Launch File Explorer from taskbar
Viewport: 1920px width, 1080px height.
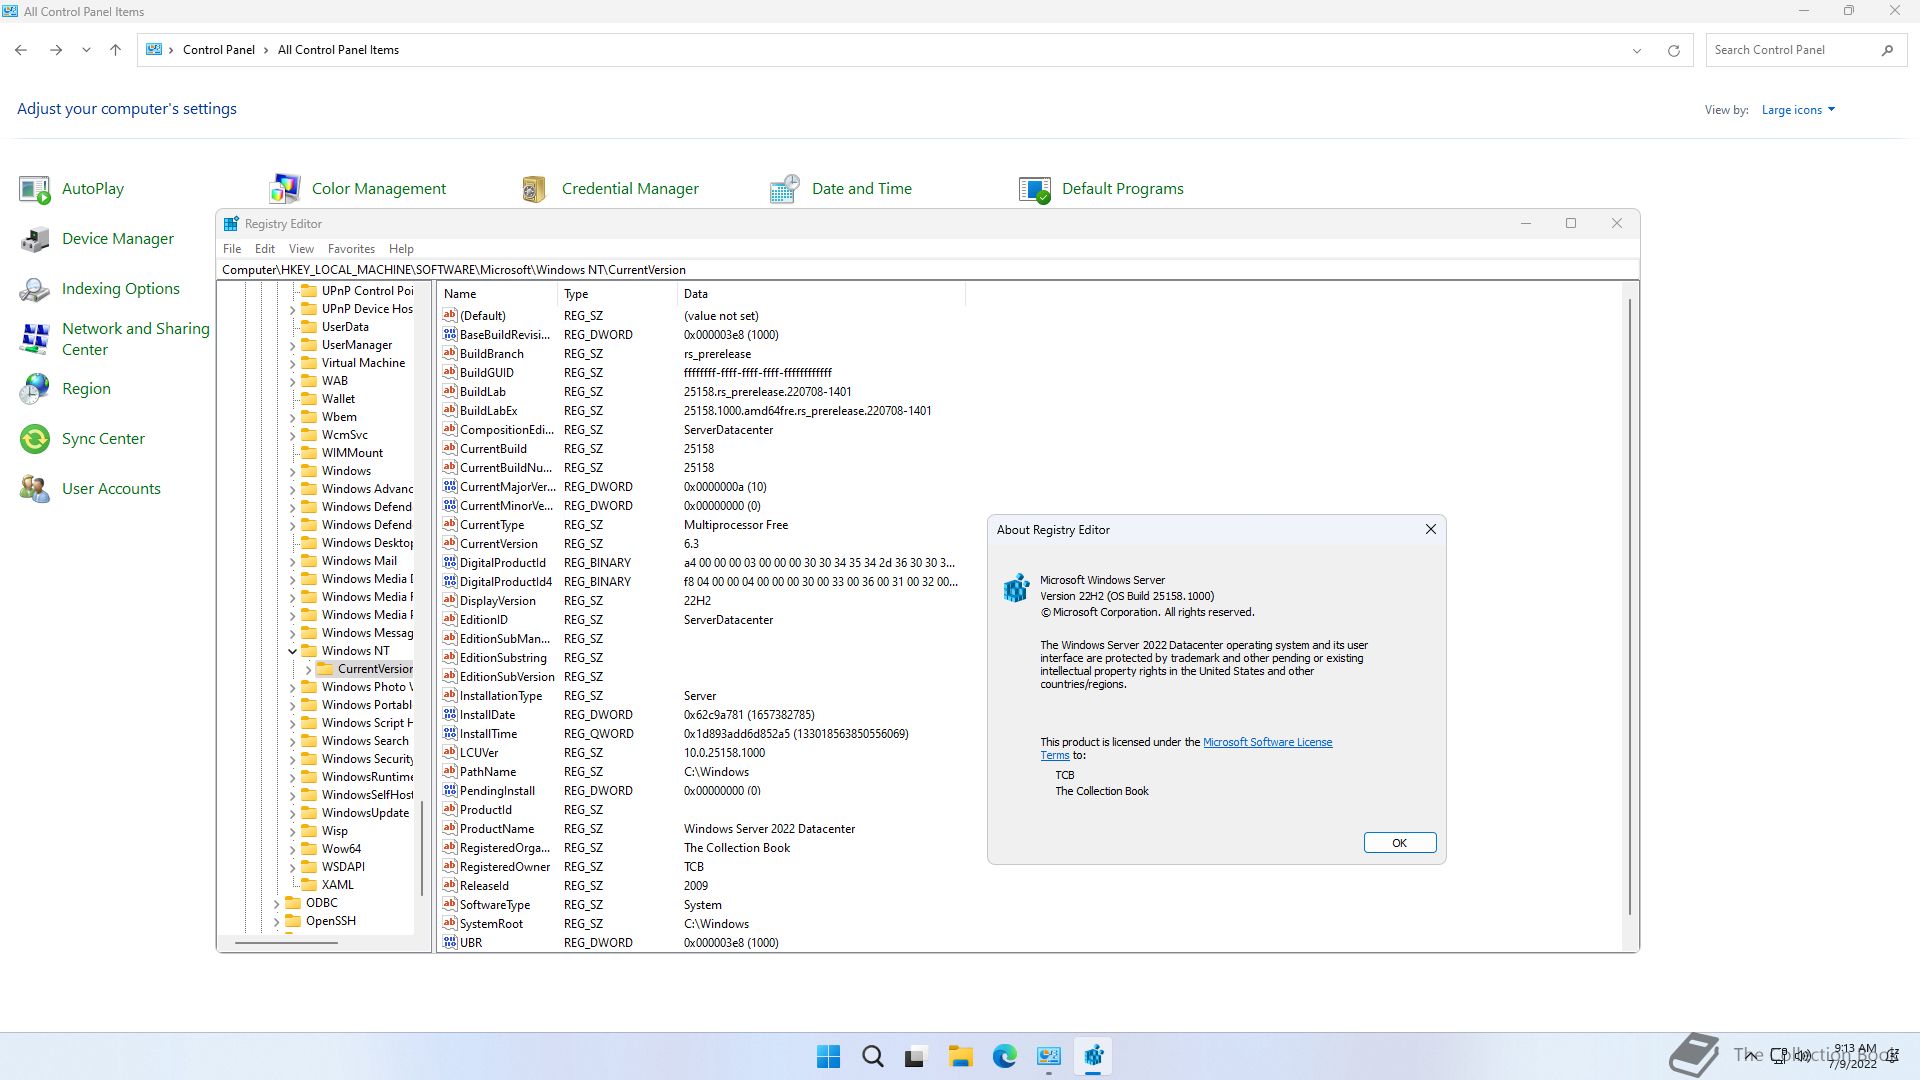[x=960, y=1056]
